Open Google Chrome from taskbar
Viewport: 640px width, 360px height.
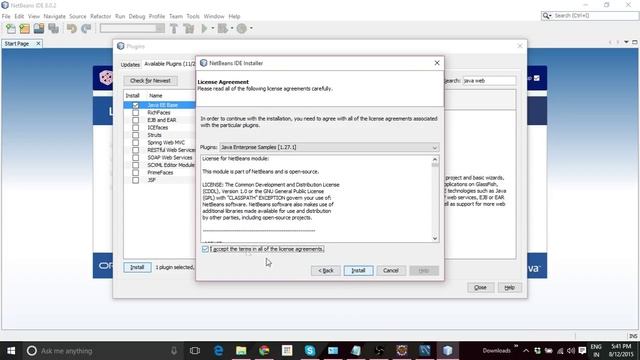(x=264, y=351)
